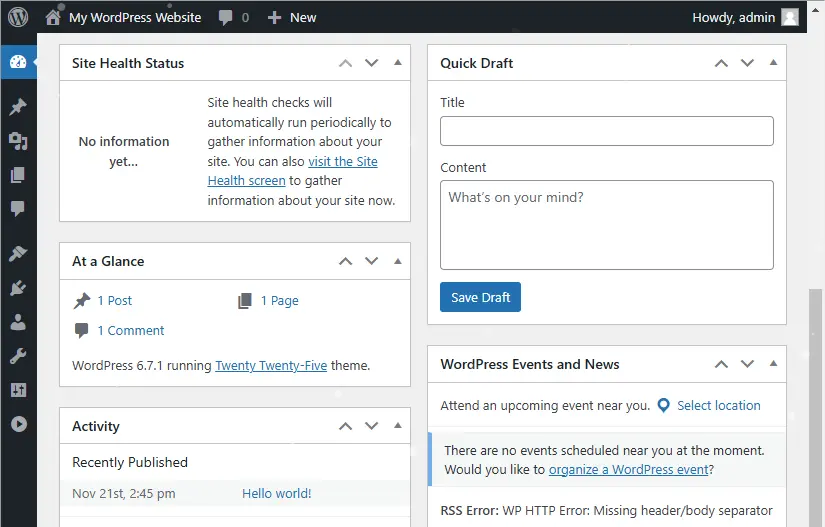825x527 pixels.
Task: Follow visit the Site Health screen link
Action: (293, 171)
